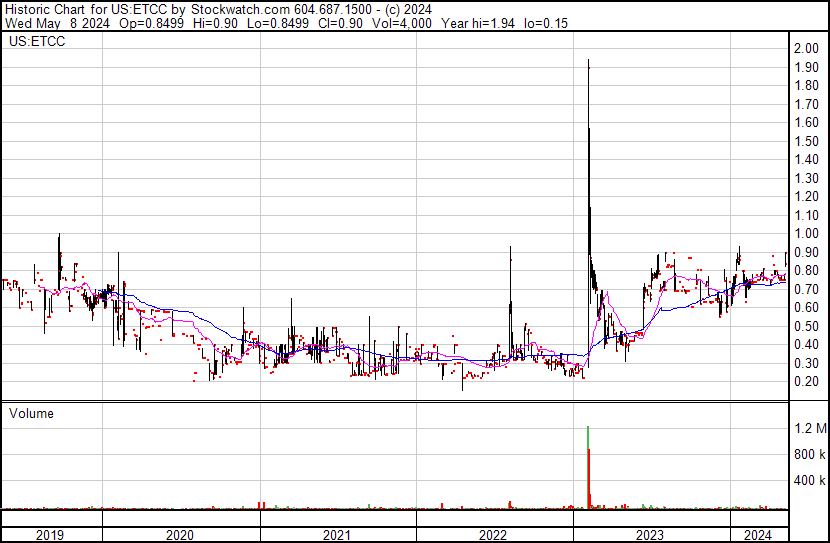Click the Lo=0.8499 header value
Screen dimensions: 830x543
click(x=278, y=23)
